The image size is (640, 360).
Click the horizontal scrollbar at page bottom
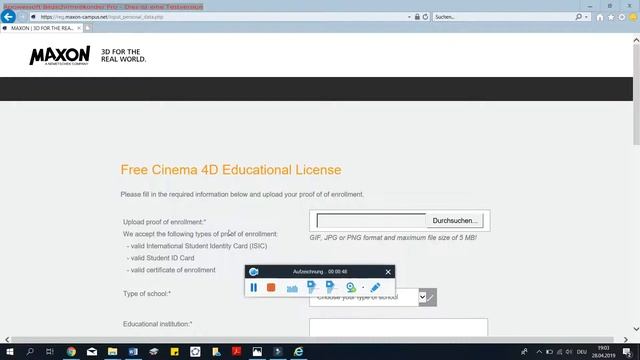[x=312, y=340]
